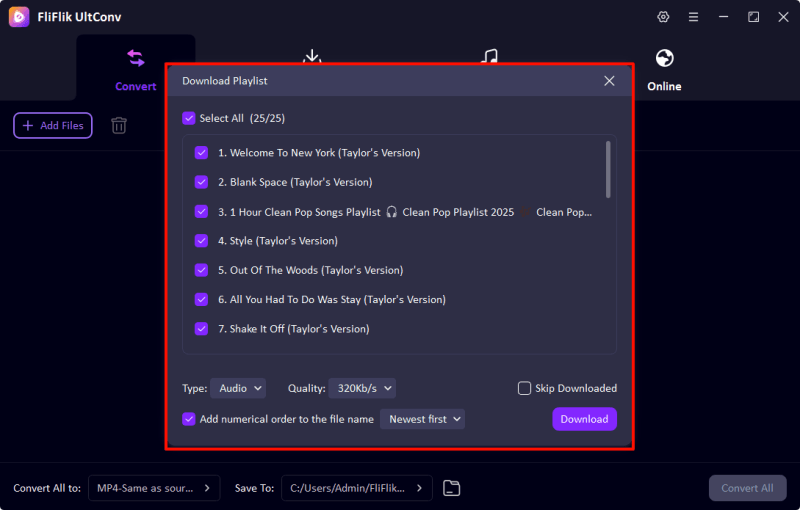800x510 pixels.
Task: Toggle the Select All checkbox
Action: [189, 118]
